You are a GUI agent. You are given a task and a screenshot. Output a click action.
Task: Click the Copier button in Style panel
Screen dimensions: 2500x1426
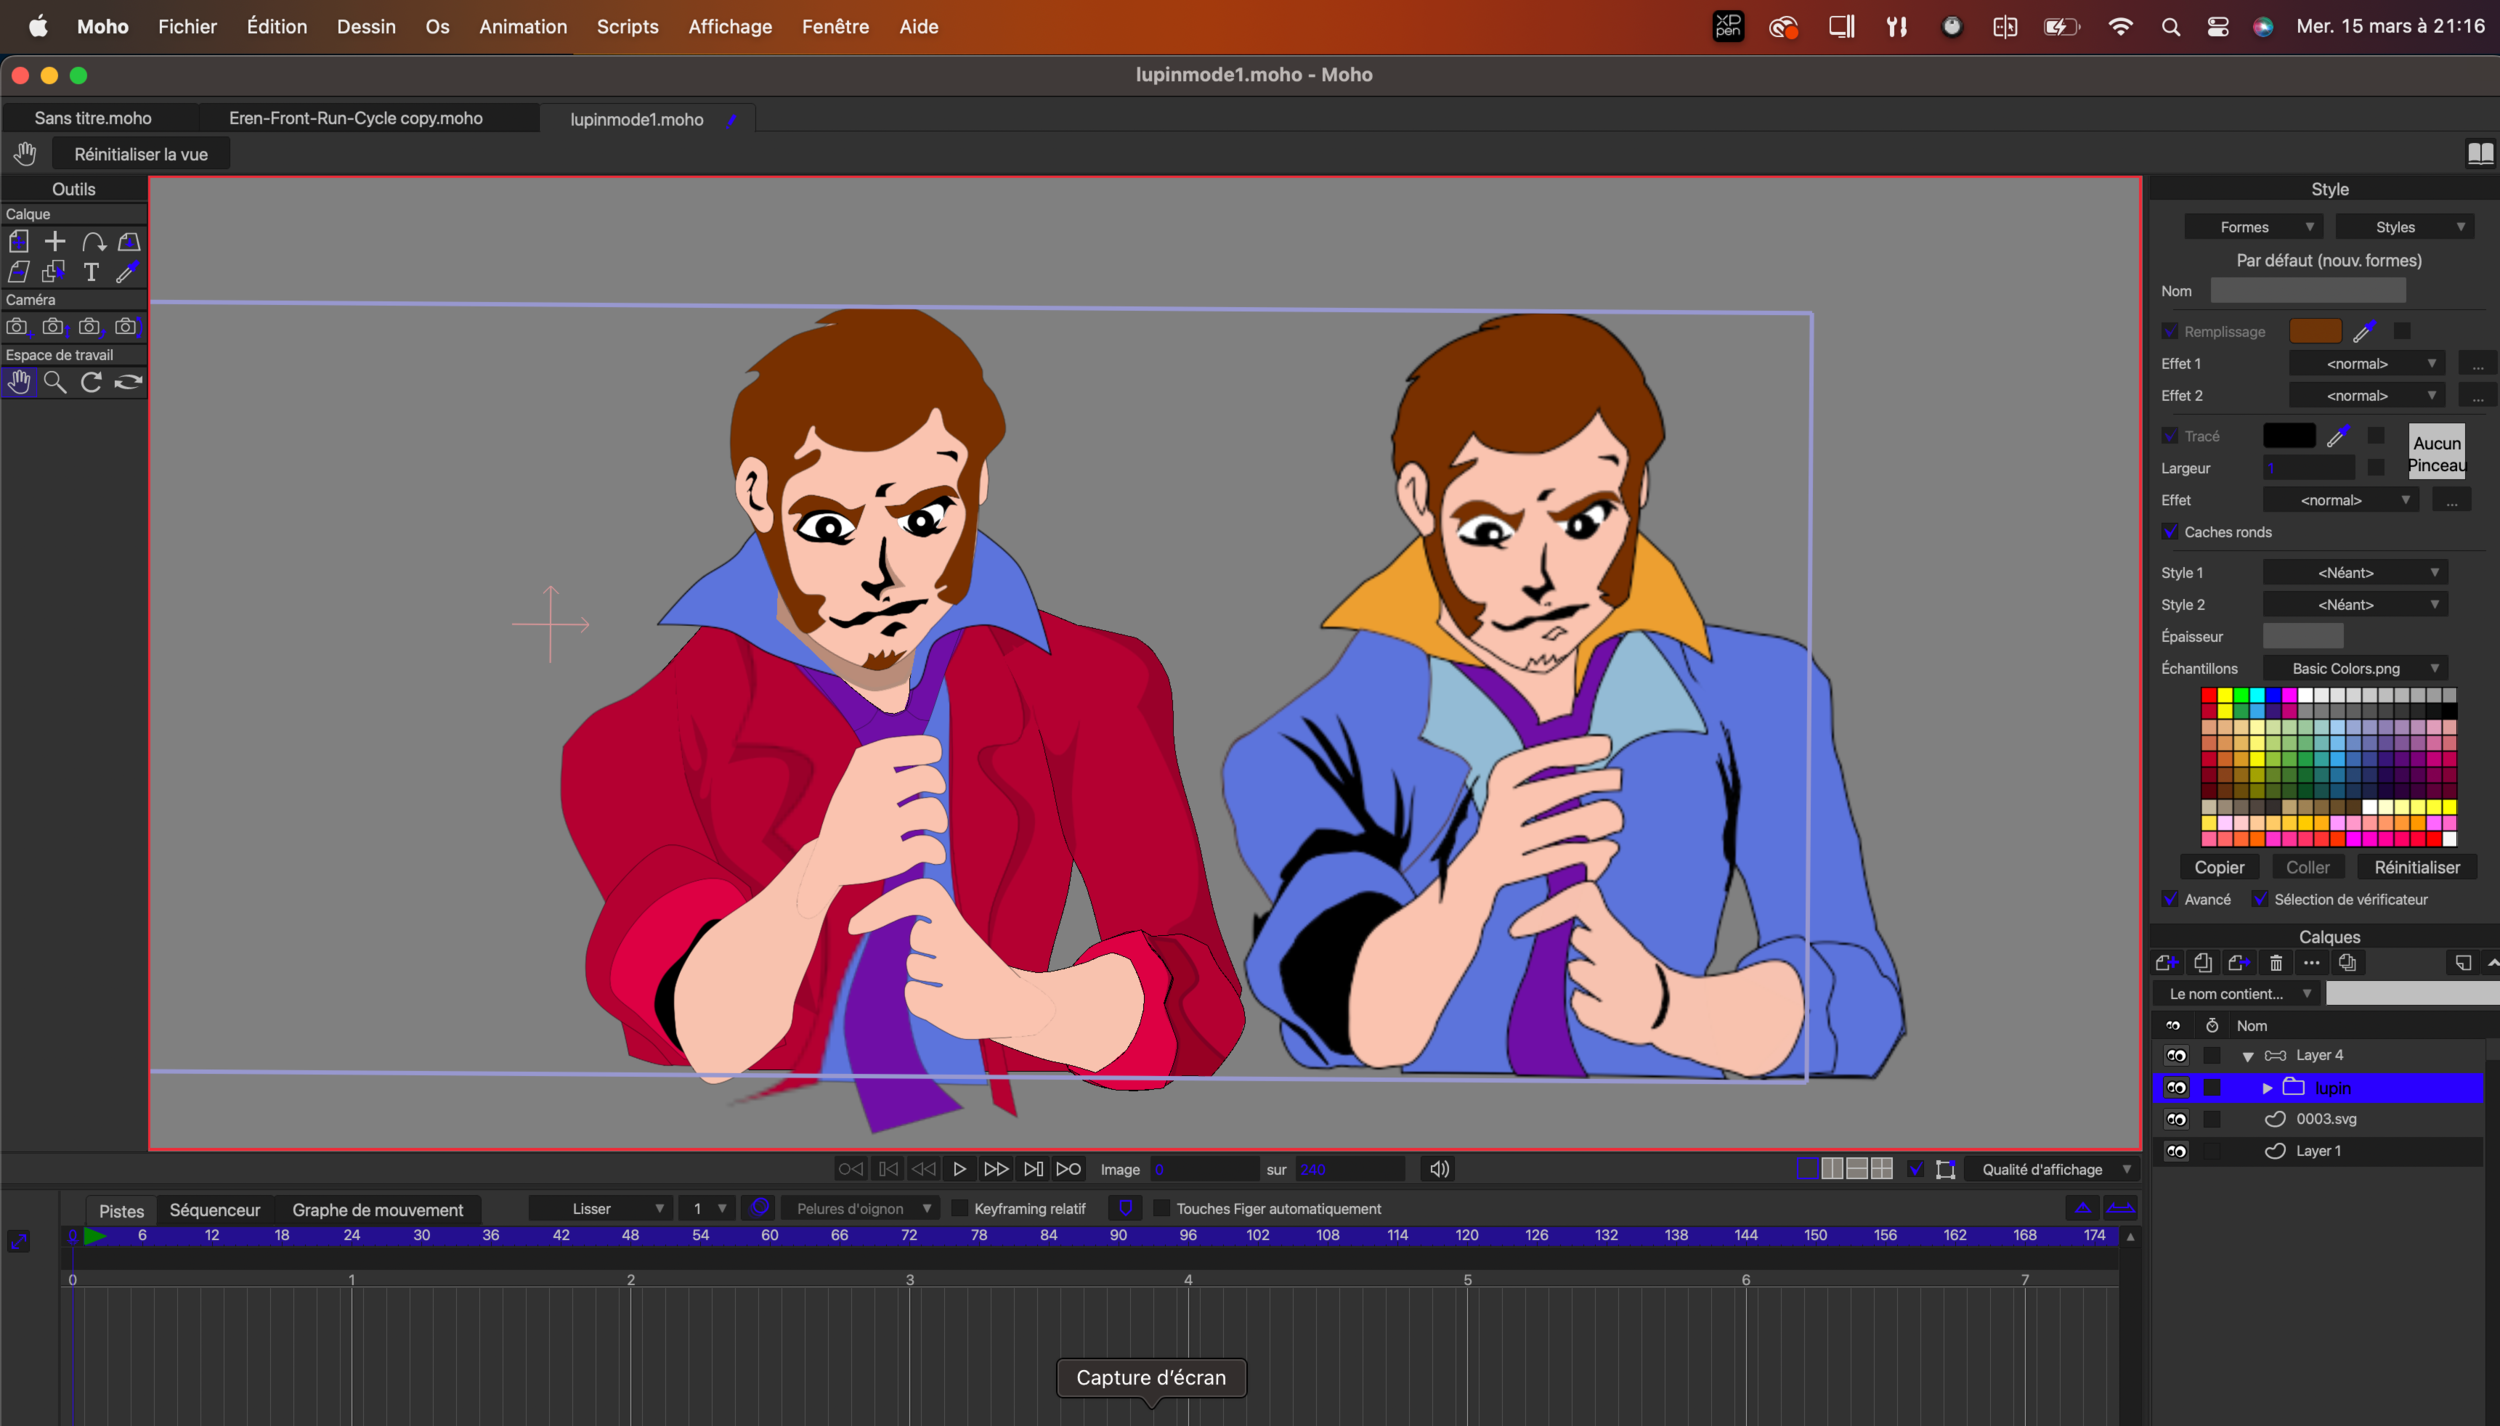[x=2219, y=868]
